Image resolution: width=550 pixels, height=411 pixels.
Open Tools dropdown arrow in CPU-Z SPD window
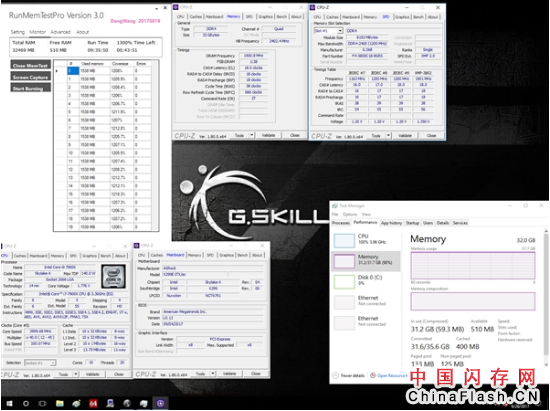pyautogui.click(x=388, y=136)
